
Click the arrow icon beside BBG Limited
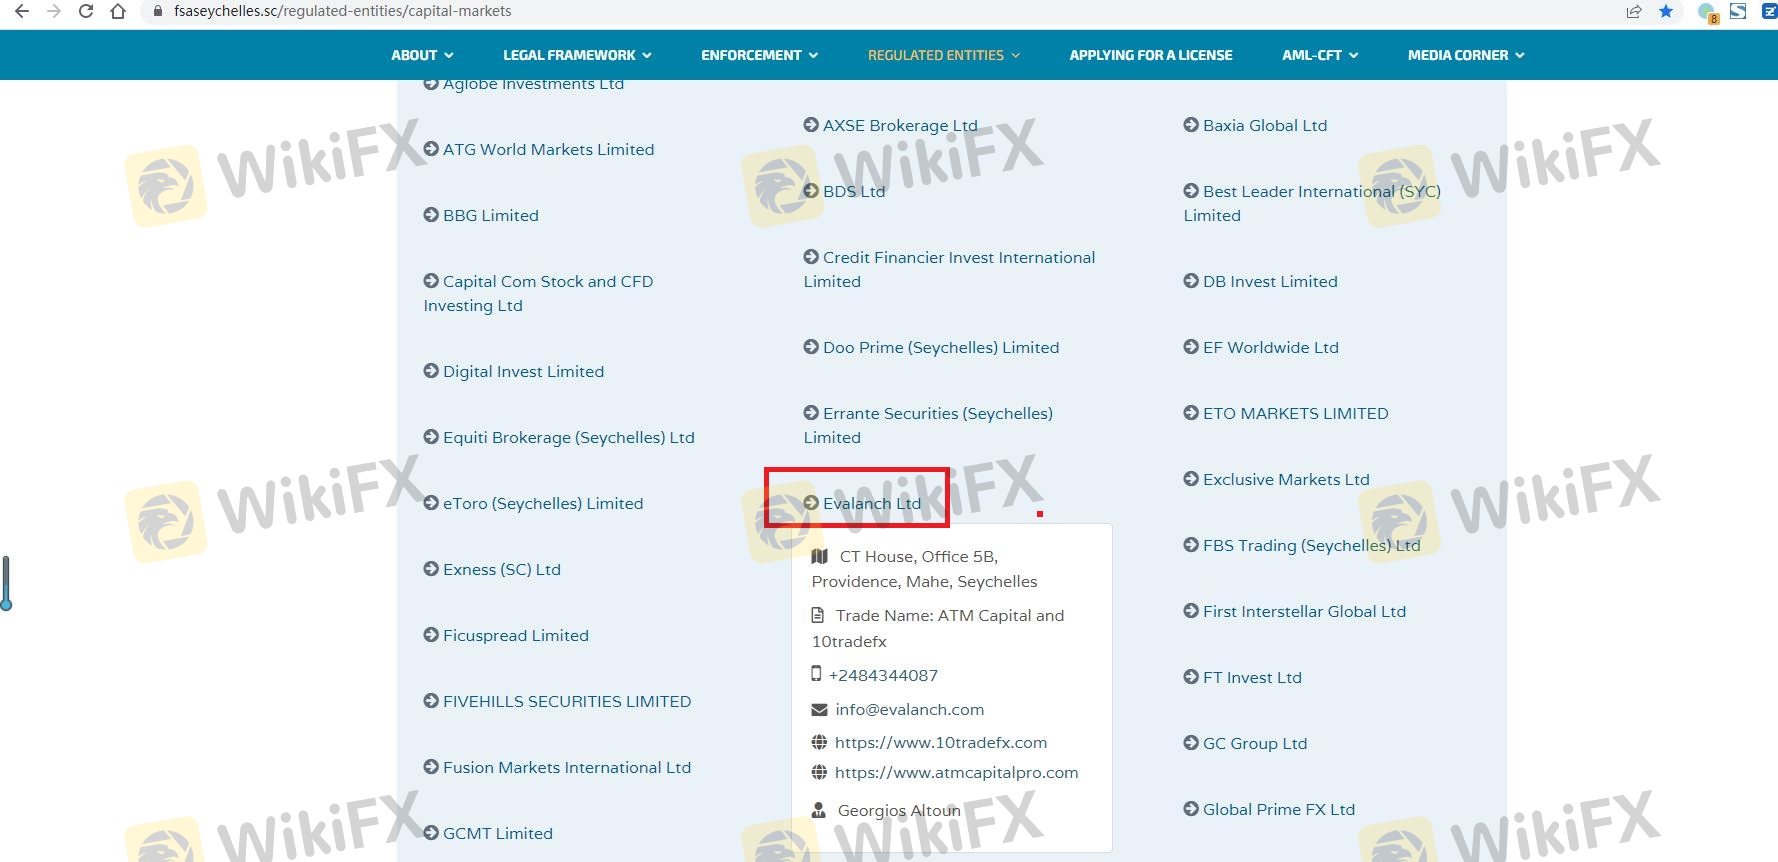click(x=431, y=215)
